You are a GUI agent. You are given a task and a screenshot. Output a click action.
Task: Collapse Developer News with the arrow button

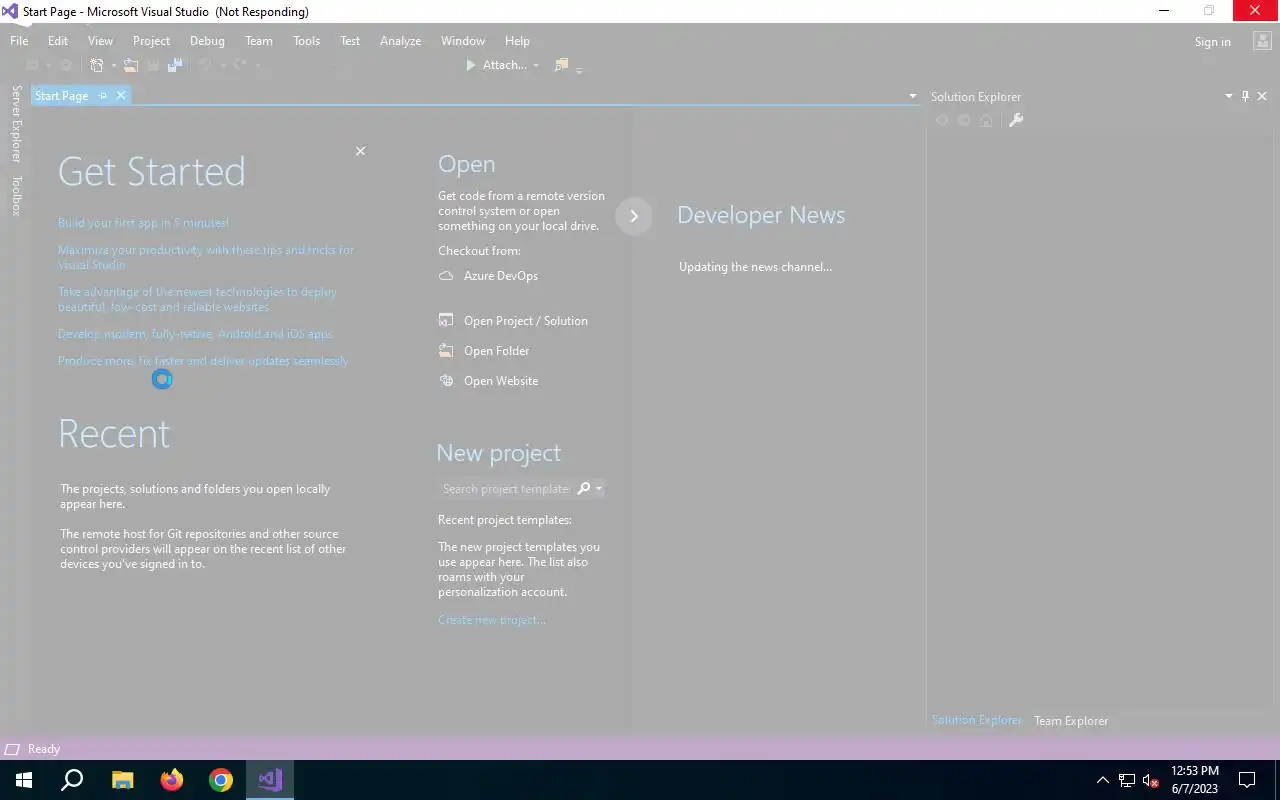[633, 216]
